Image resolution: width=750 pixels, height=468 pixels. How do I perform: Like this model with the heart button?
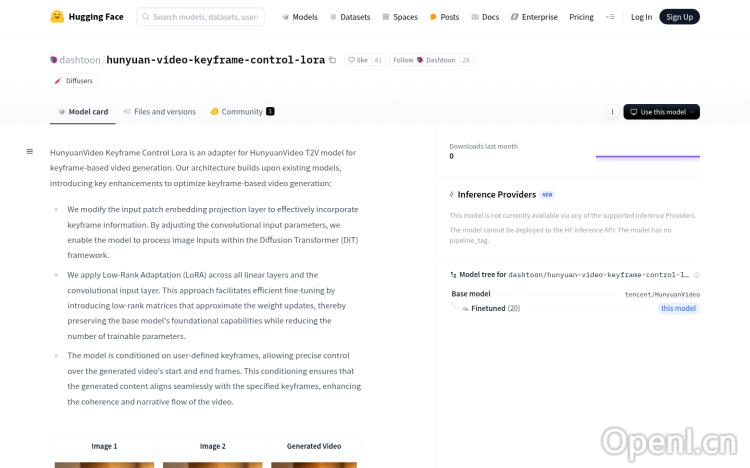(x=358, y=60)
